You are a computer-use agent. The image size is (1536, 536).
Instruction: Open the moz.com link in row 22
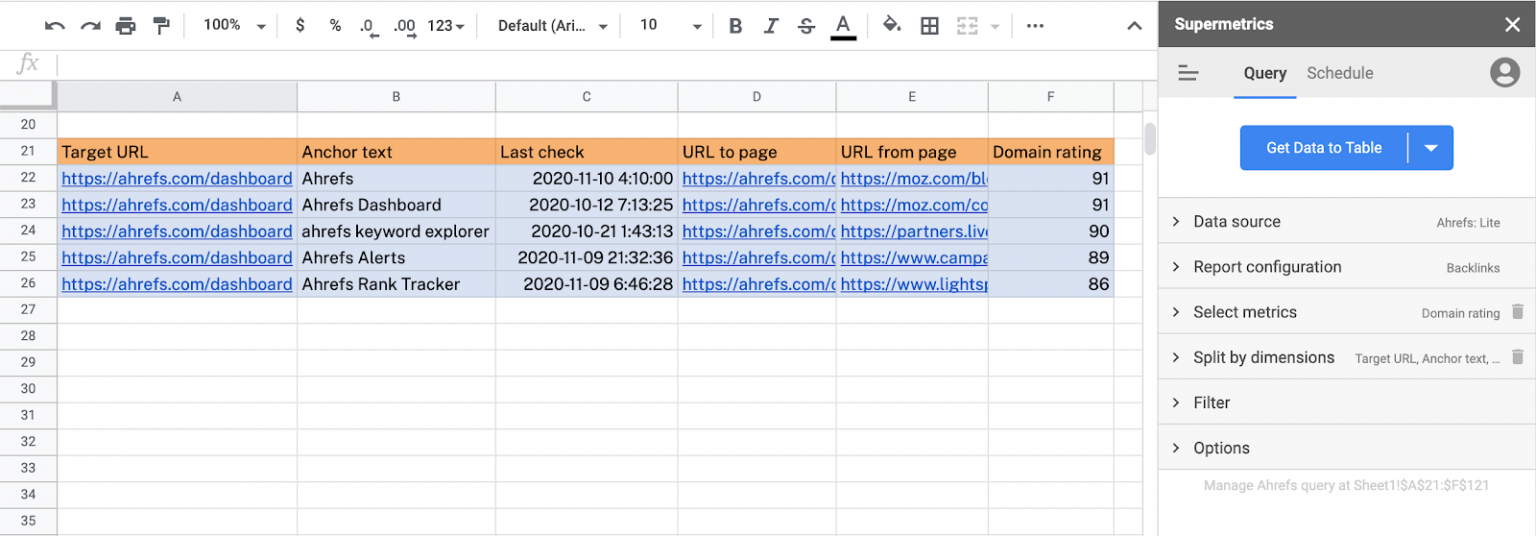tap(913, 179)
